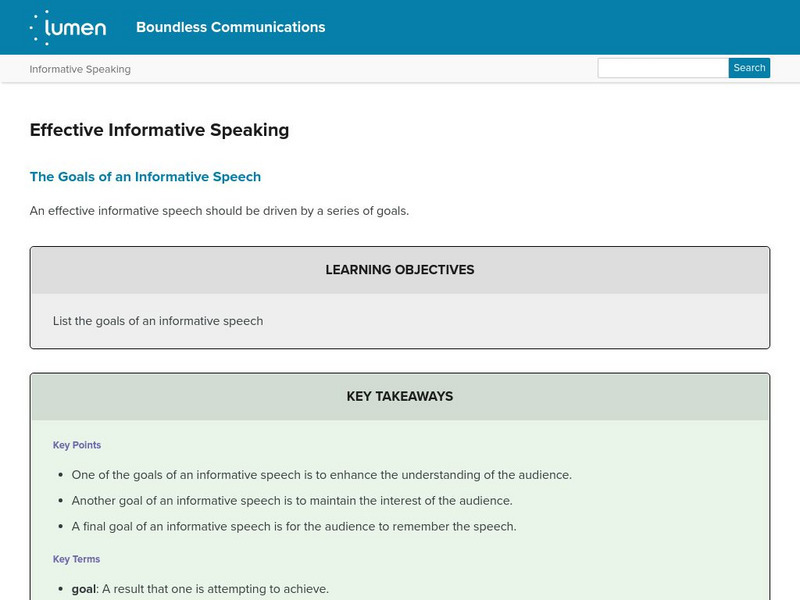
Task: Click the Key Takeaways box header
Action: (x=400, y=396)
